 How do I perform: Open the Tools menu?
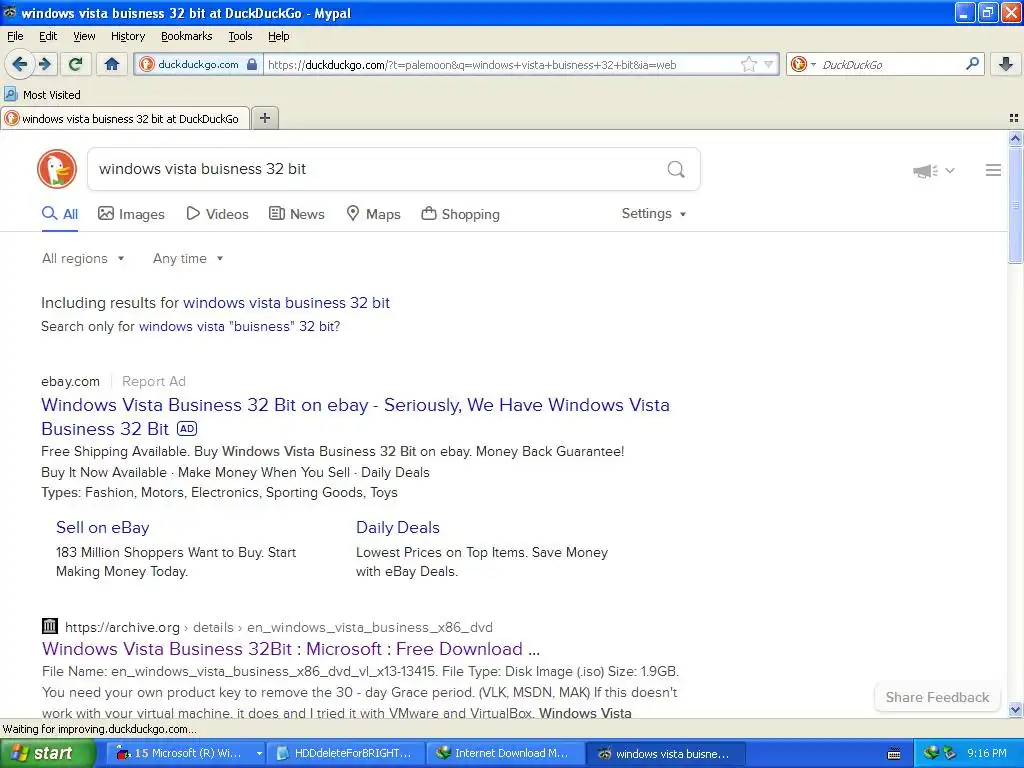[240, 36]
